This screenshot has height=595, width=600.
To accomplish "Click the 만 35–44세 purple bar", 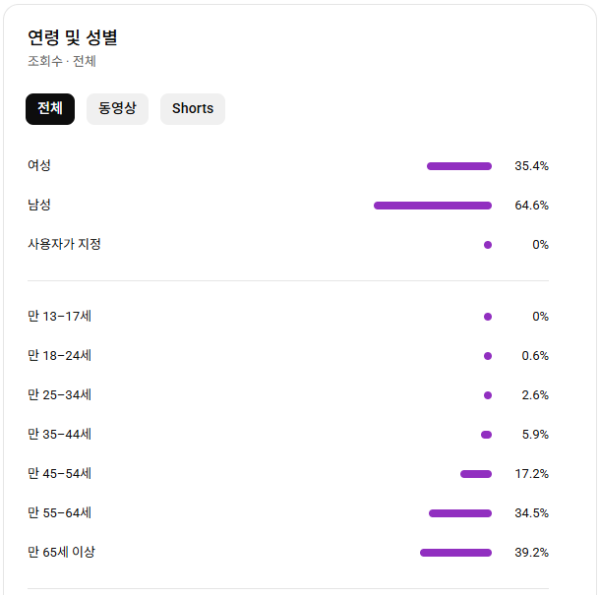I will 486,434.
